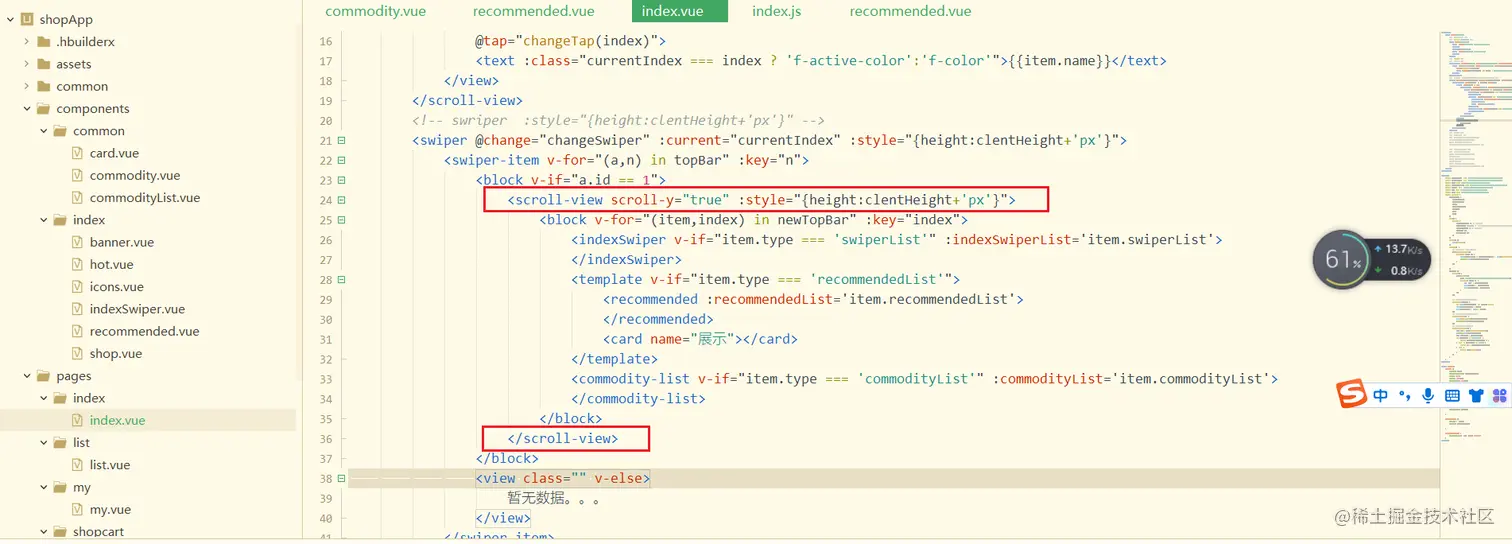Click the folder icon of shopcart

(60, 531)
